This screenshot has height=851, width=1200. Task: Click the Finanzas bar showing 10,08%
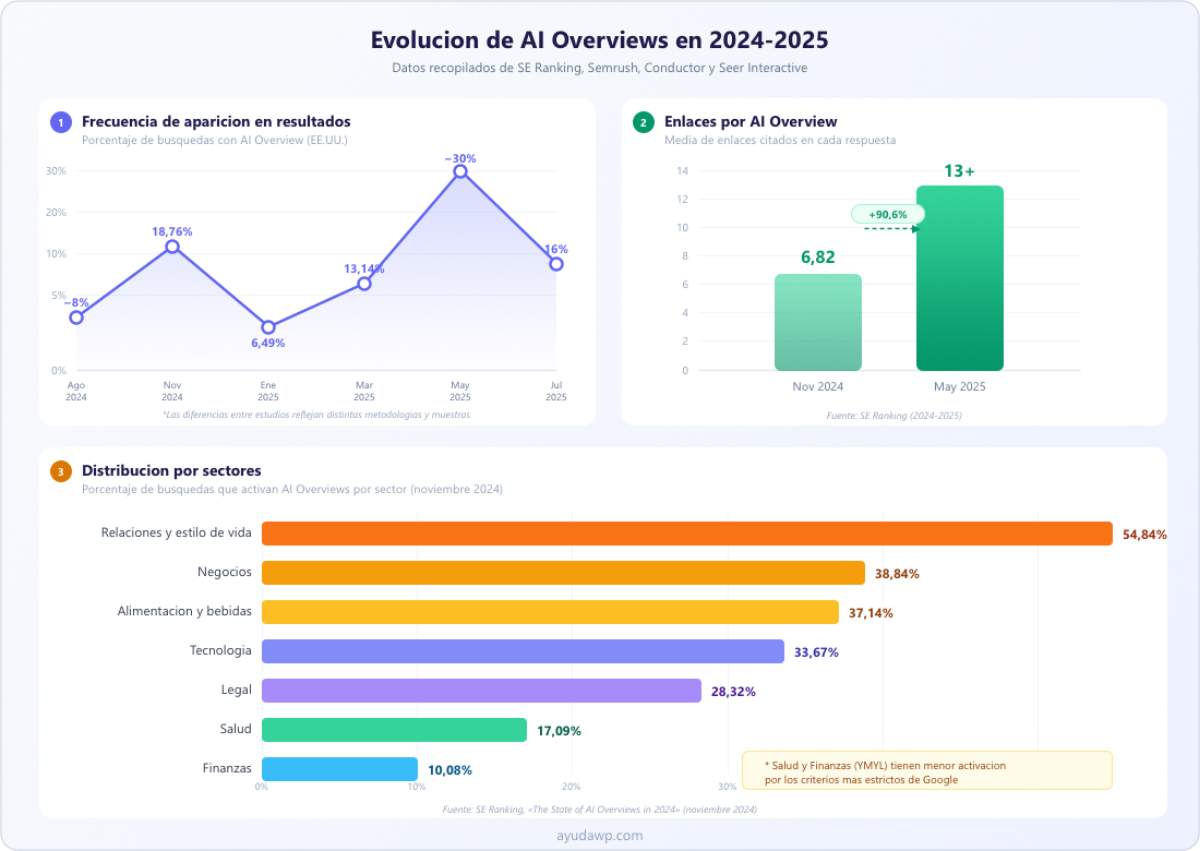[x=340, y=768]
